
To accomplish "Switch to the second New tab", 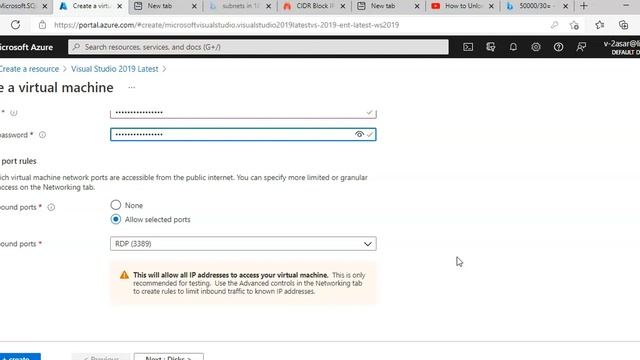I will [389, 6].
